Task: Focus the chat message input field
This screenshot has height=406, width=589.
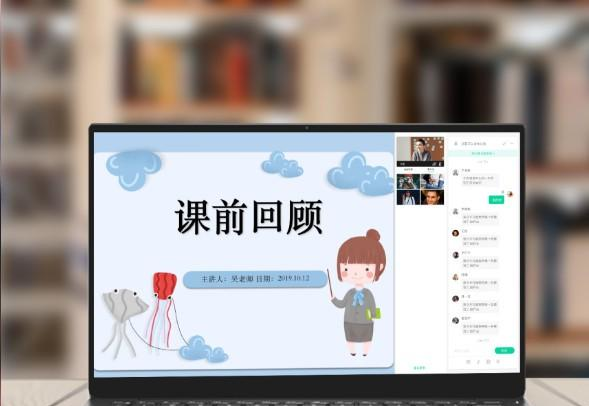Action: click(x=473, y=350)
